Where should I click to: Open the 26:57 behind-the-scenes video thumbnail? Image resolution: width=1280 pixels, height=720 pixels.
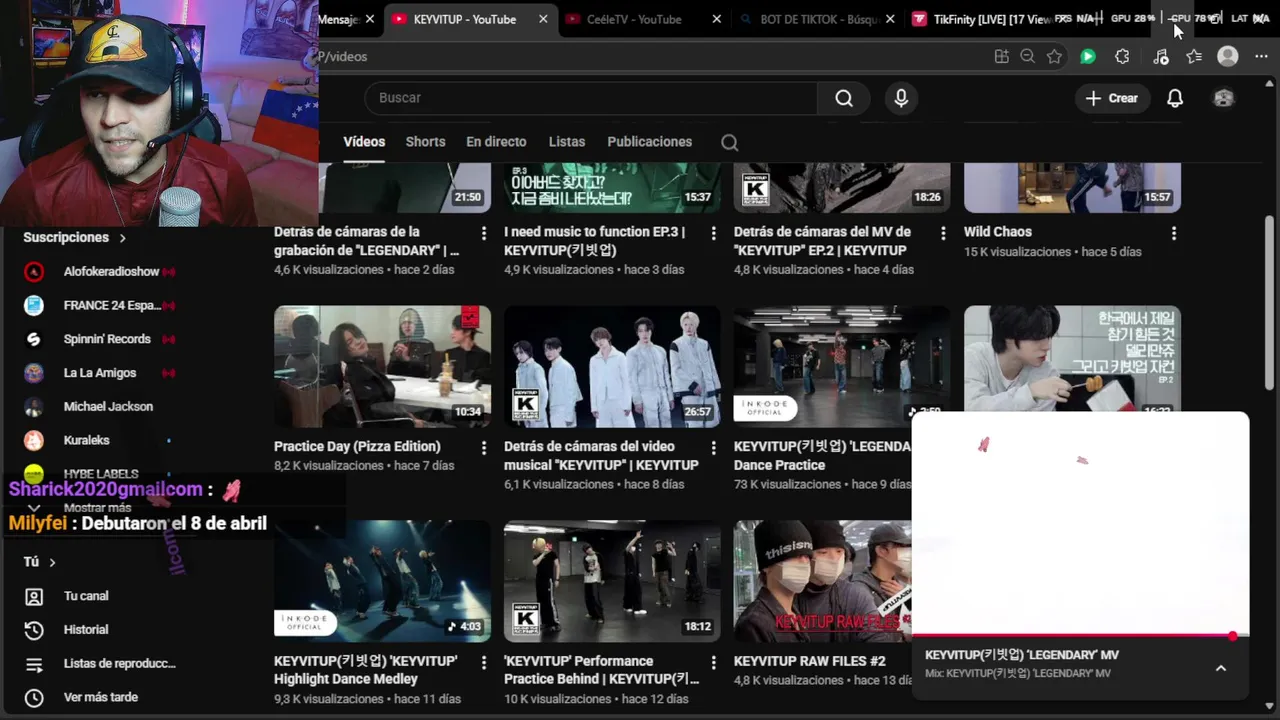(x=612, y=367)
